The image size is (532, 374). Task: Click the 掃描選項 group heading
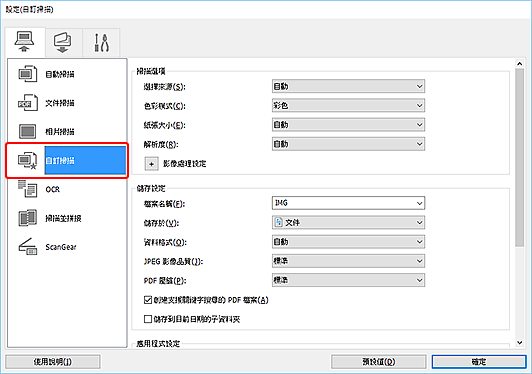point(151,71)
